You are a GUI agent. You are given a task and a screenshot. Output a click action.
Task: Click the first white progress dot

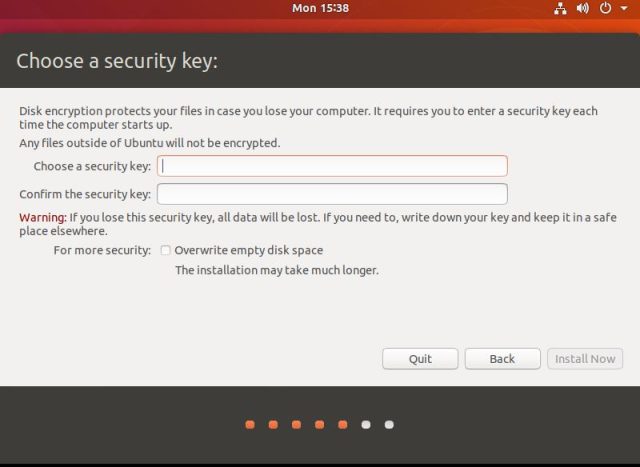tap(366, 425)
